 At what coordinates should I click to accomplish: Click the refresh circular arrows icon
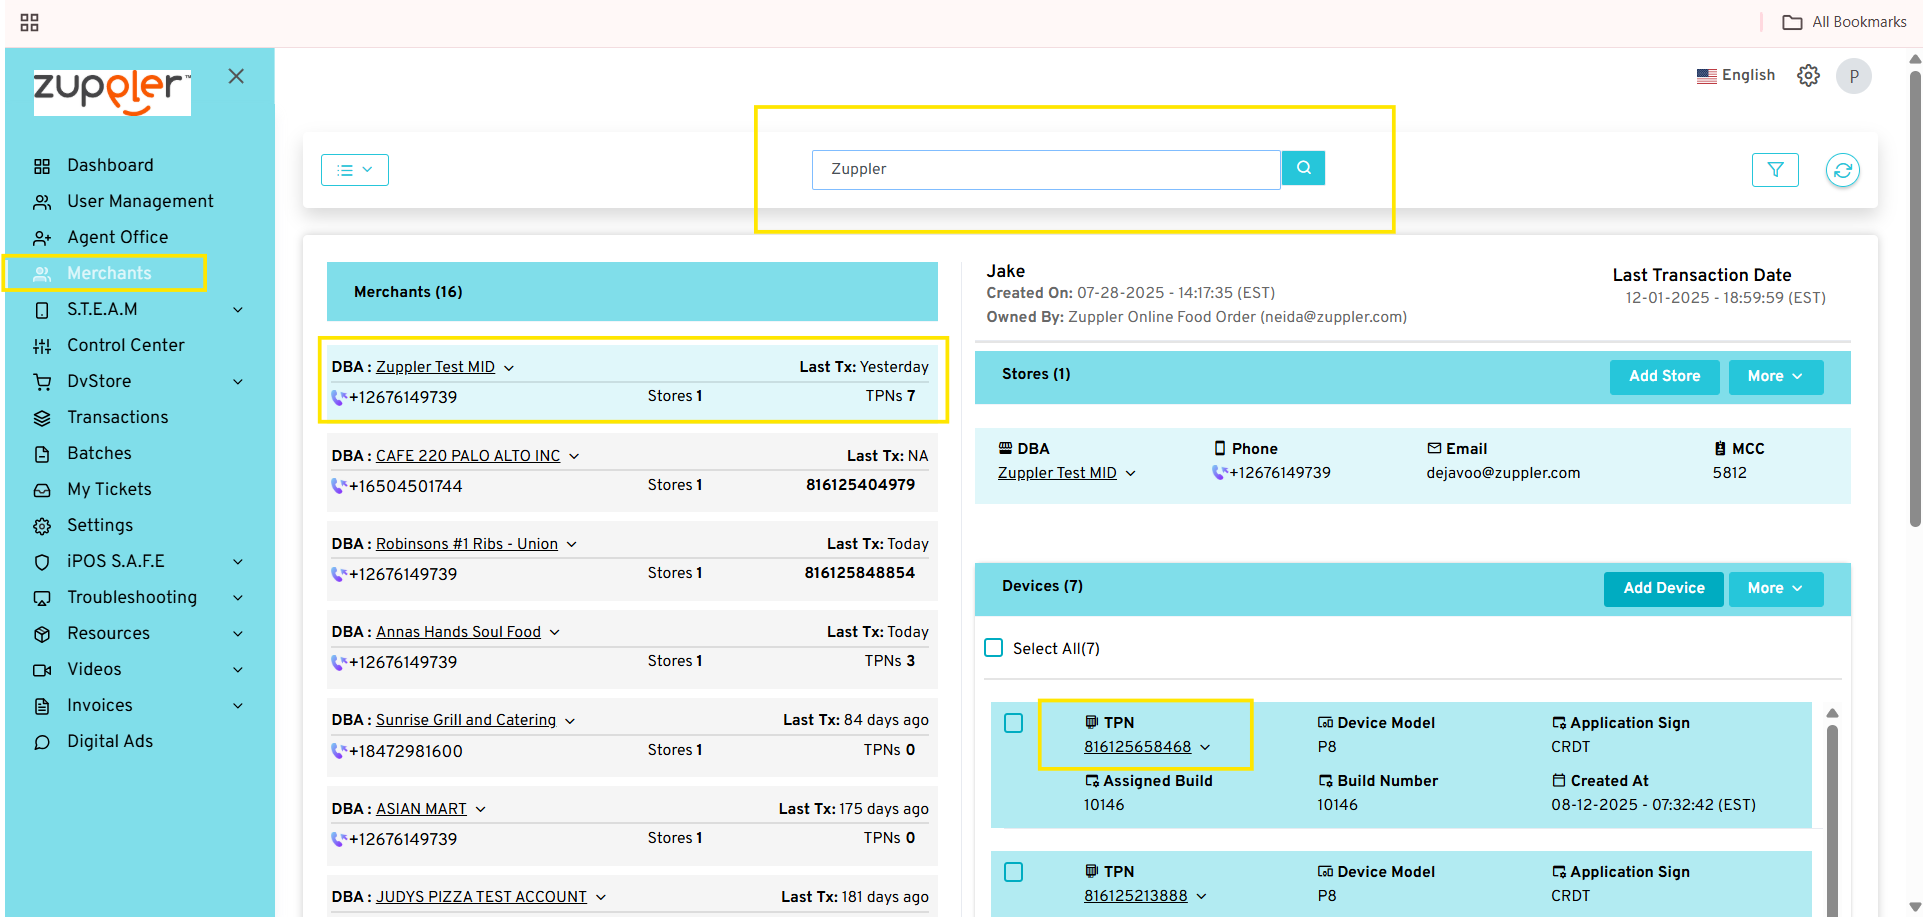point(1842,170)
